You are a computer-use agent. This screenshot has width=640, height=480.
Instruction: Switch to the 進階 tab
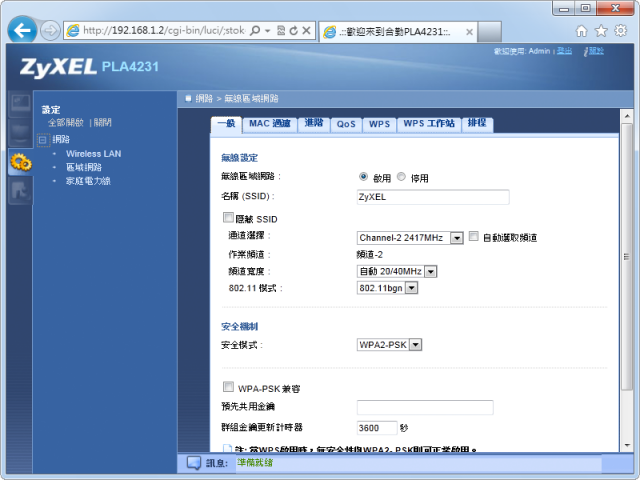313,124
